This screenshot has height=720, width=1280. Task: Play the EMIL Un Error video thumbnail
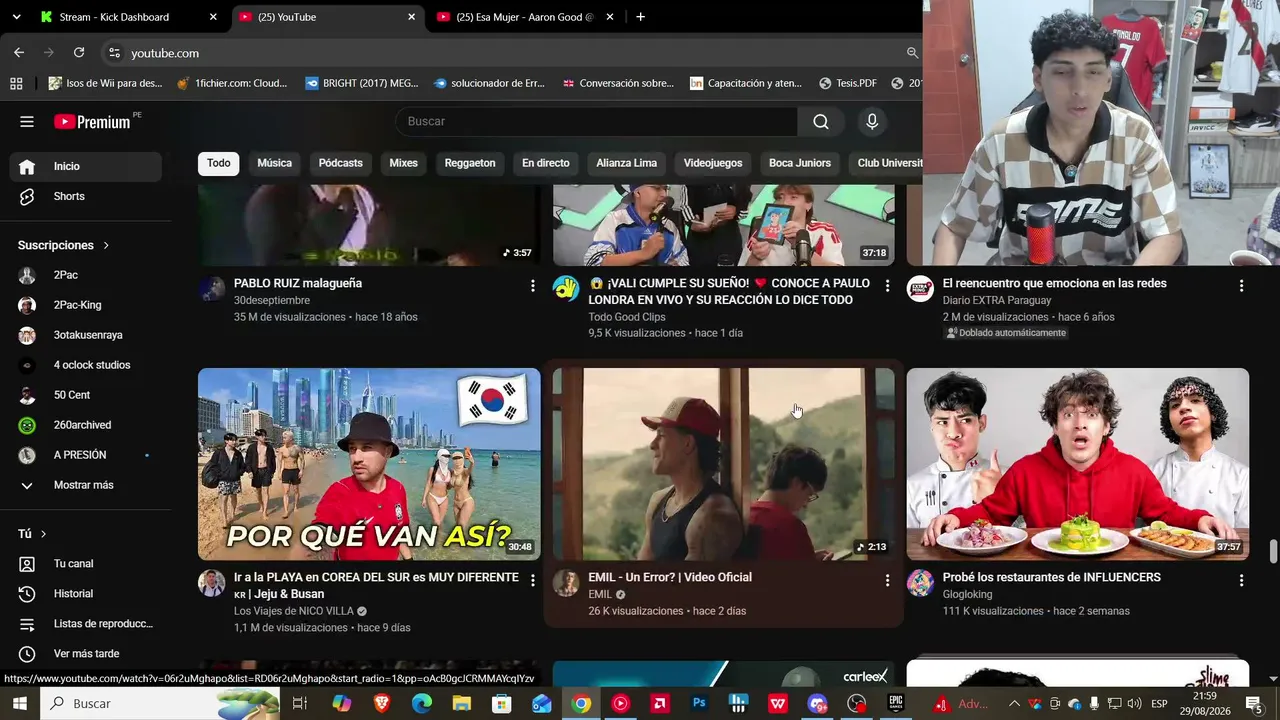724,464
